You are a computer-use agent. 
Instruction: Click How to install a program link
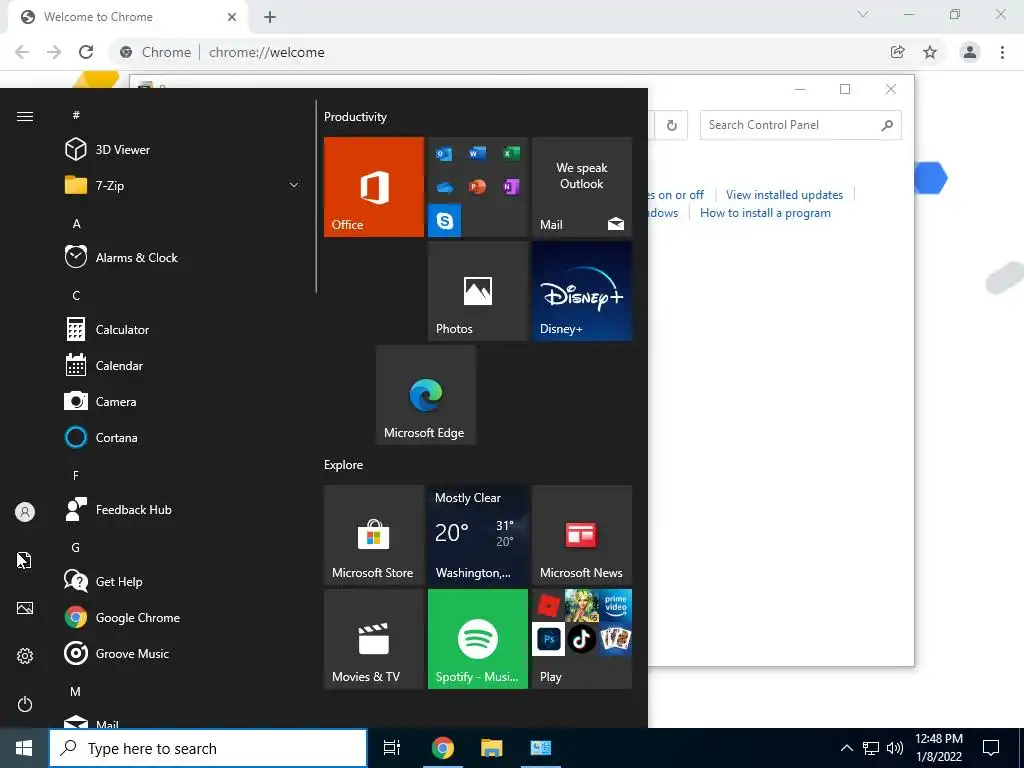click(x=765, y=213)
